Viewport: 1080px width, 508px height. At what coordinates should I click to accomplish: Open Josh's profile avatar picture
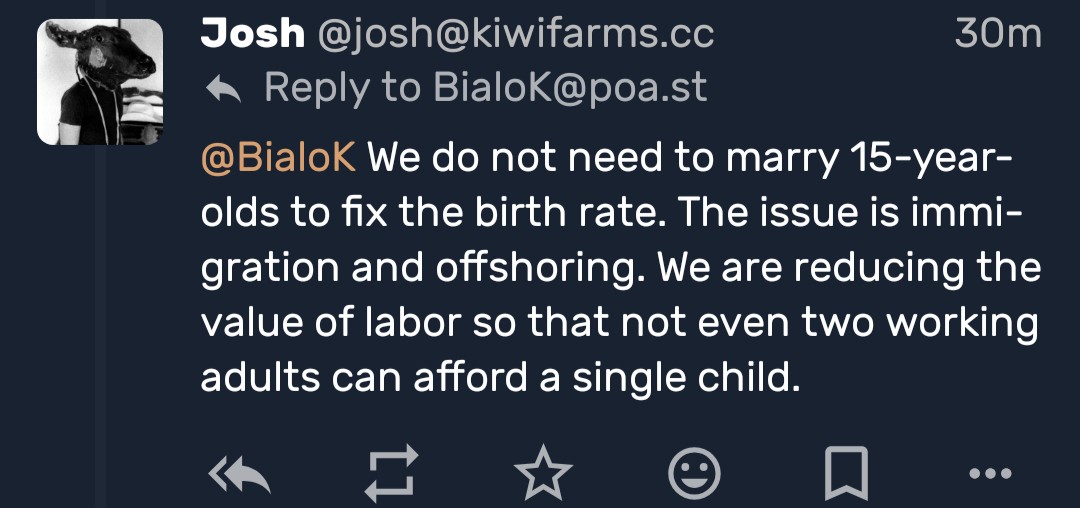[x=100, y=82]
